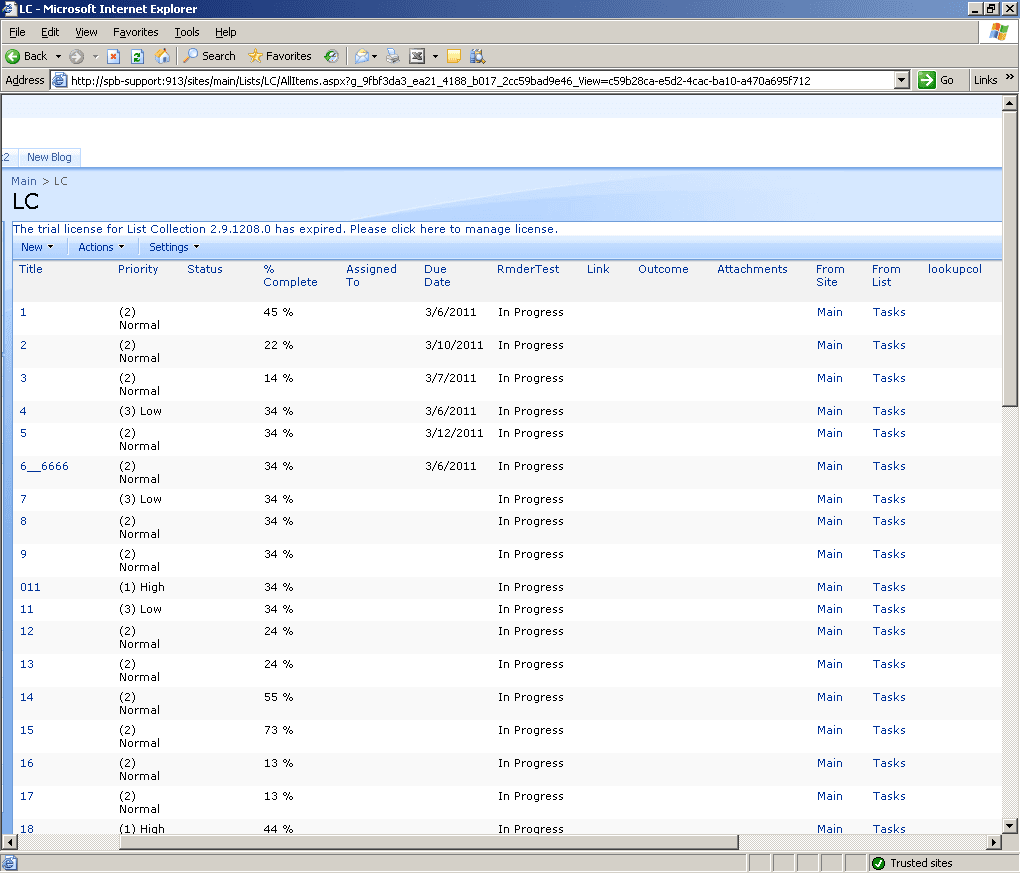
Task: Click the (1) High priority in row 011
Action: [x=142, y=587]
